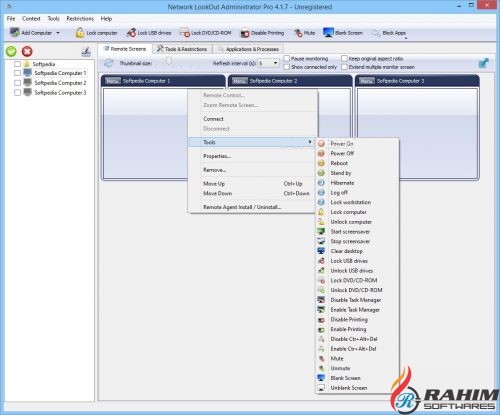Choose Log off from the submenu

click(357, 192)
